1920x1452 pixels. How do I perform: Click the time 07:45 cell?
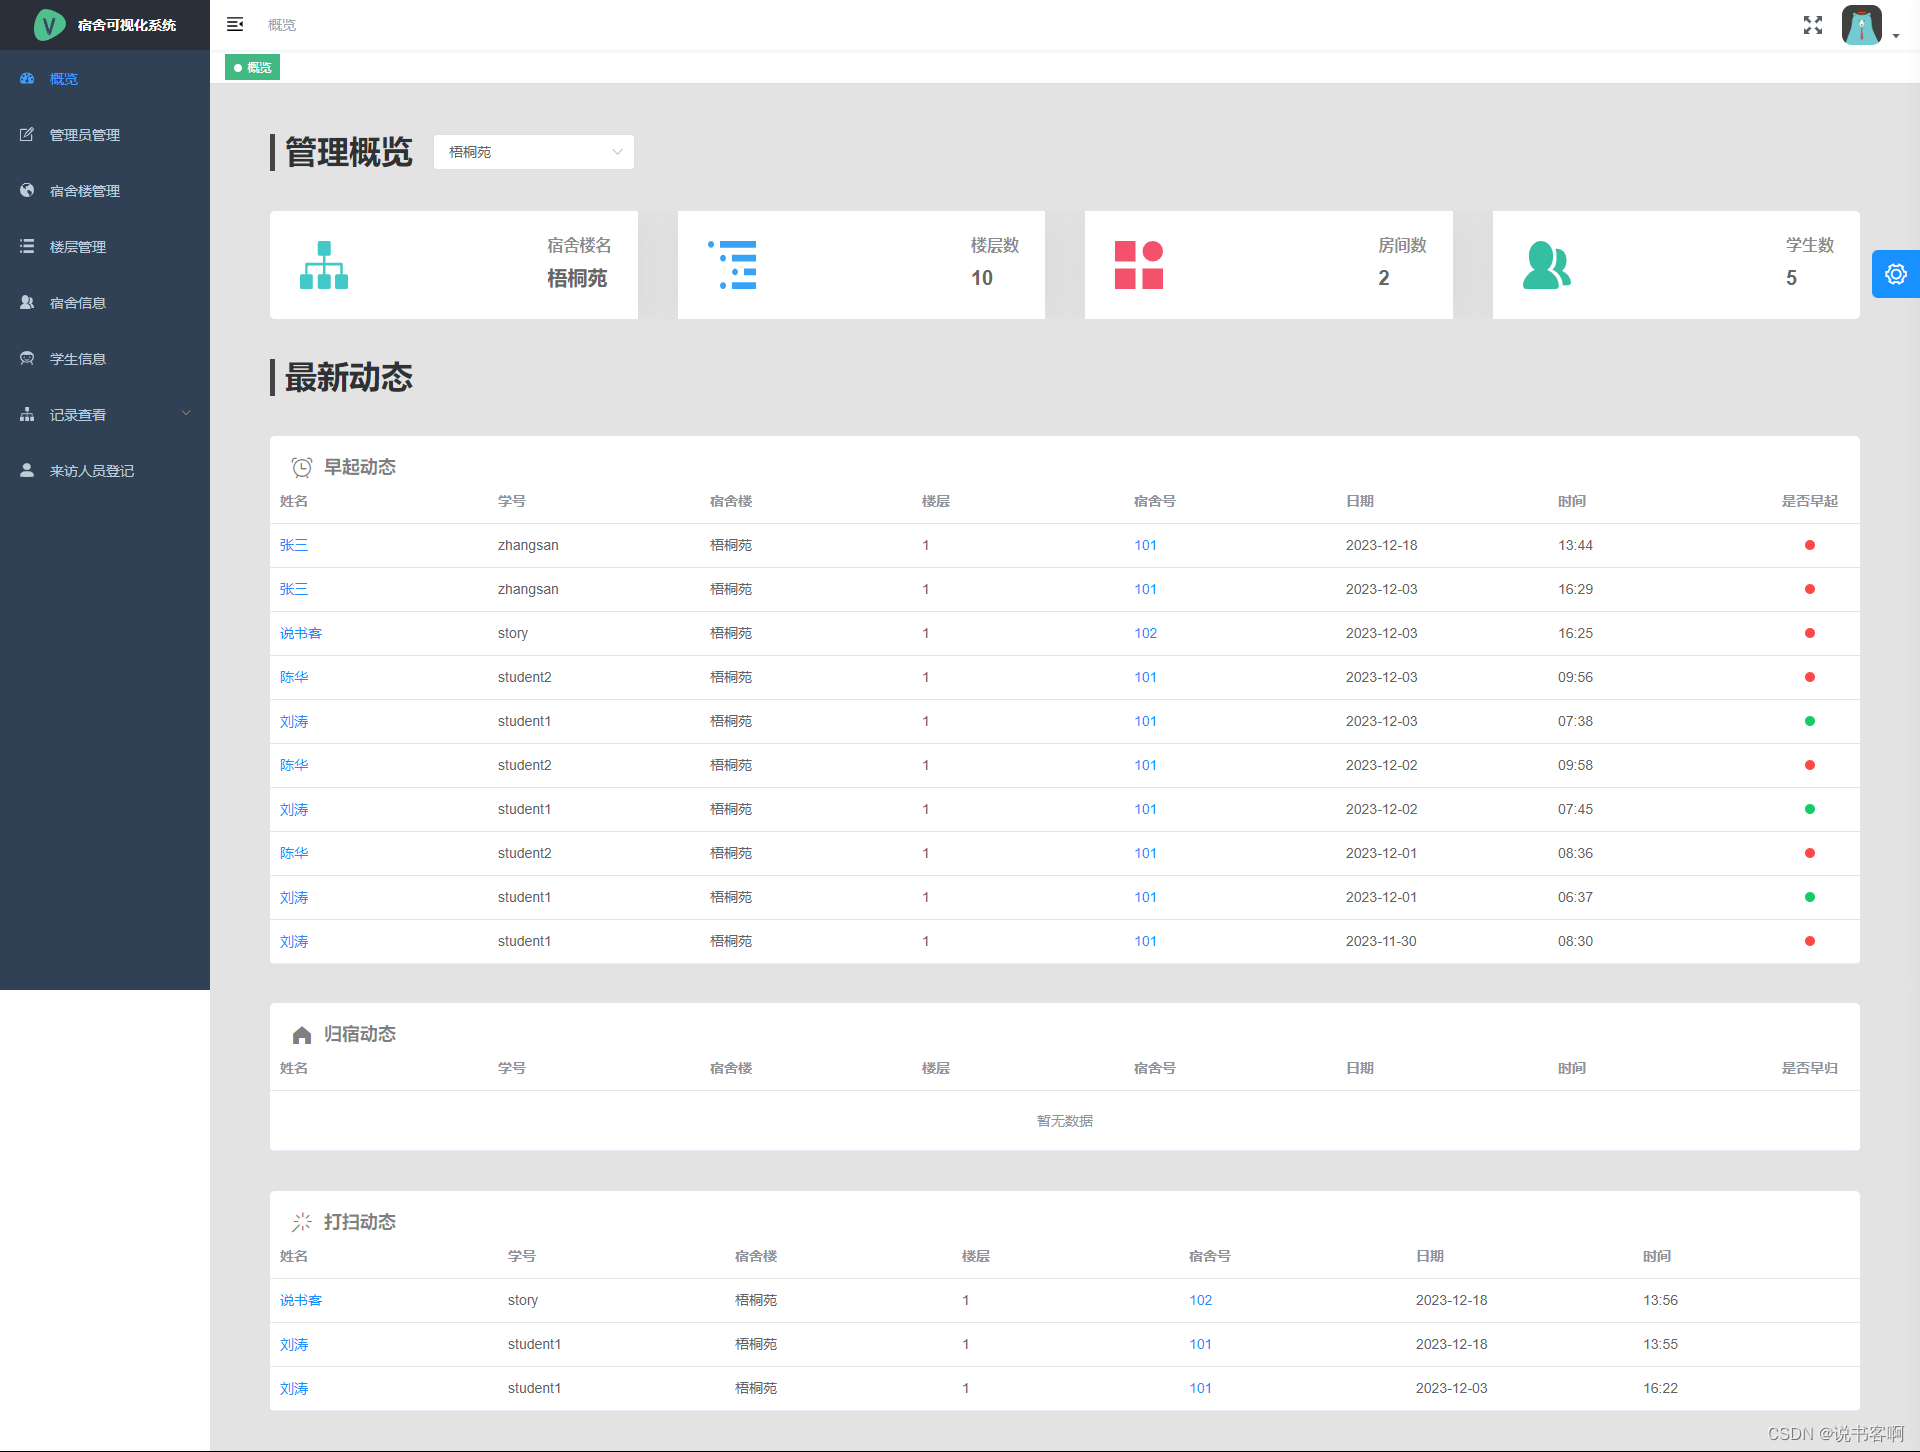click(1575, 809)
